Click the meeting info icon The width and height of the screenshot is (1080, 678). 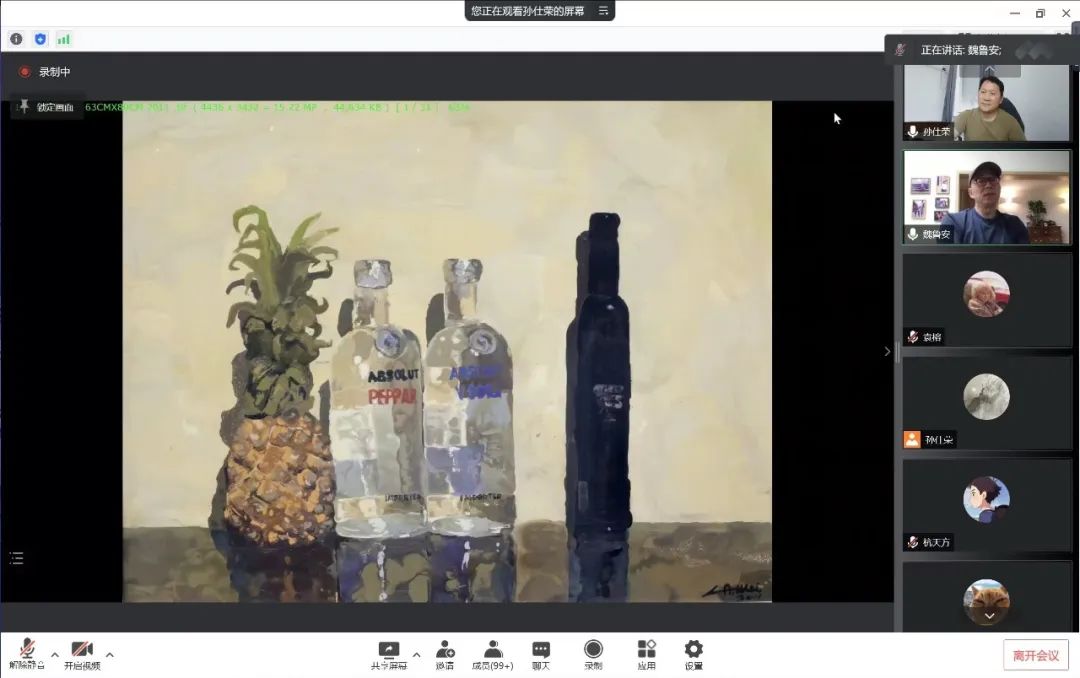(16, 39)
